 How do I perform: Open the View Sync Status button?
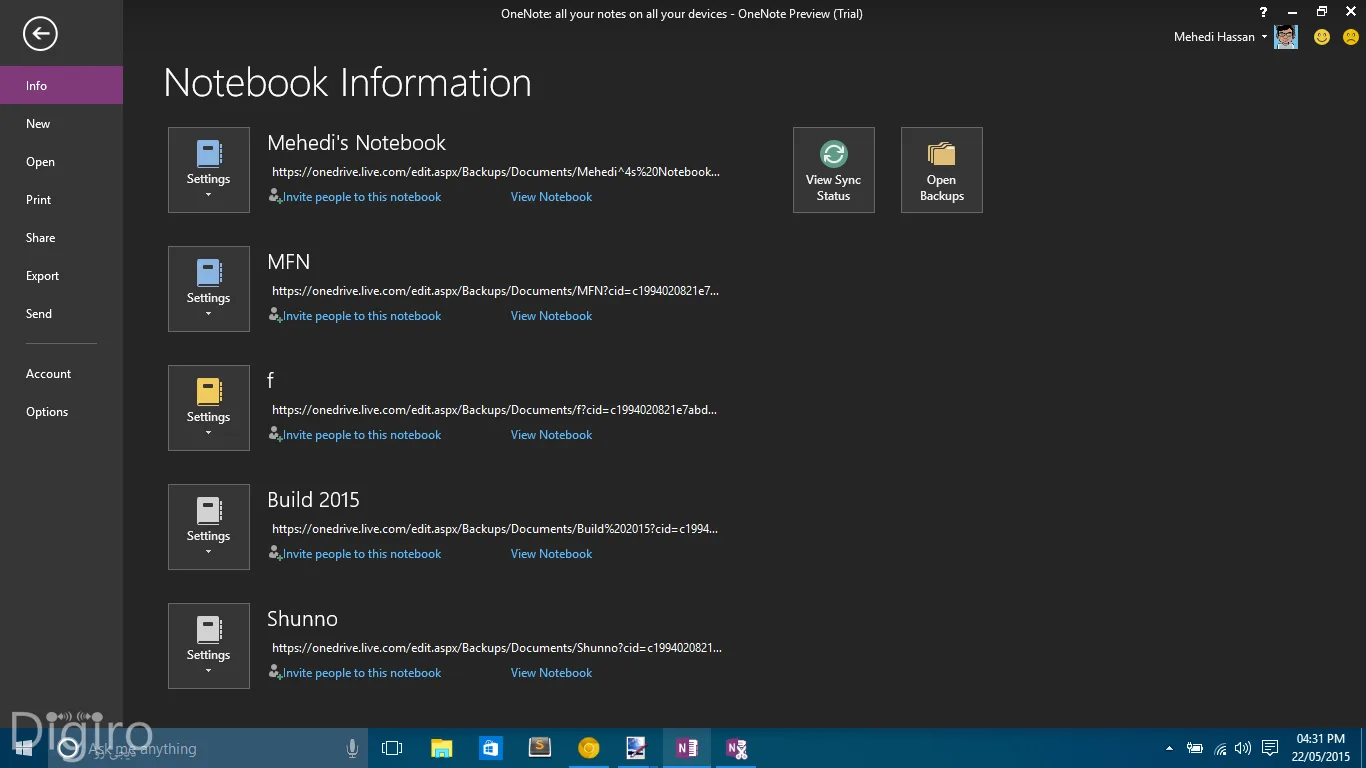point(834,170)
